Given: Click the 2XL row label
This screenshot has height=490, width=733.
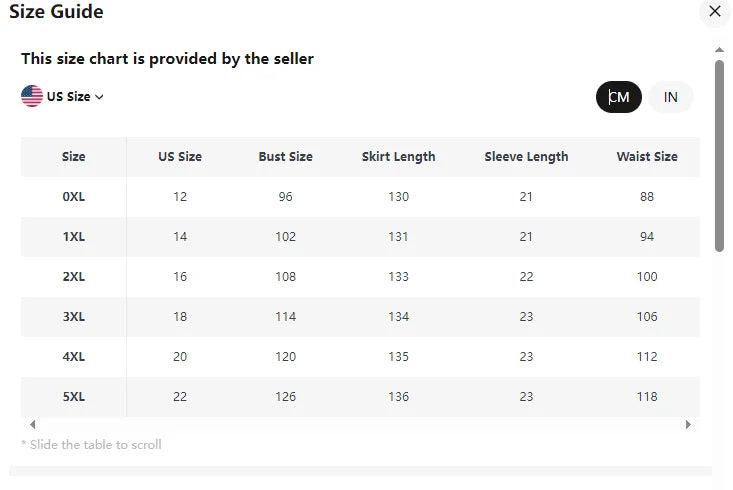Looking at the screenshot, I should [x=74, y=277].
